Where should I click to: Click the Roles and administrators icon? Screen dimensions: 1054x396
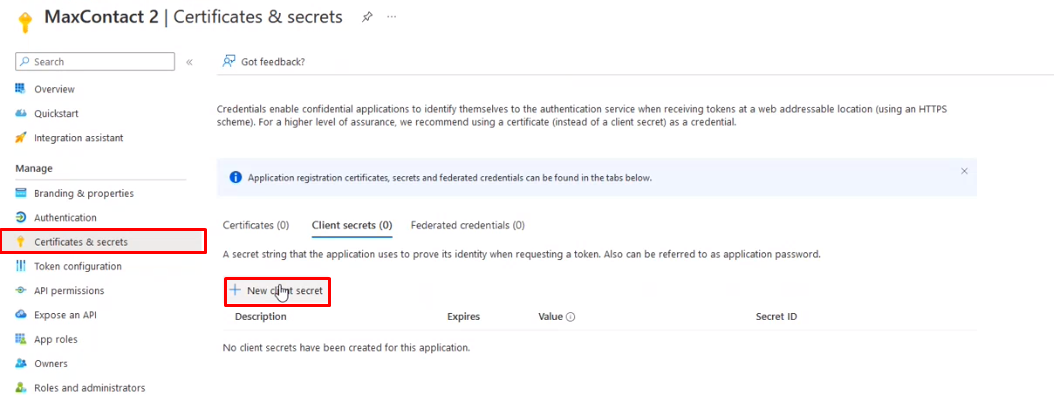(20, 388)
